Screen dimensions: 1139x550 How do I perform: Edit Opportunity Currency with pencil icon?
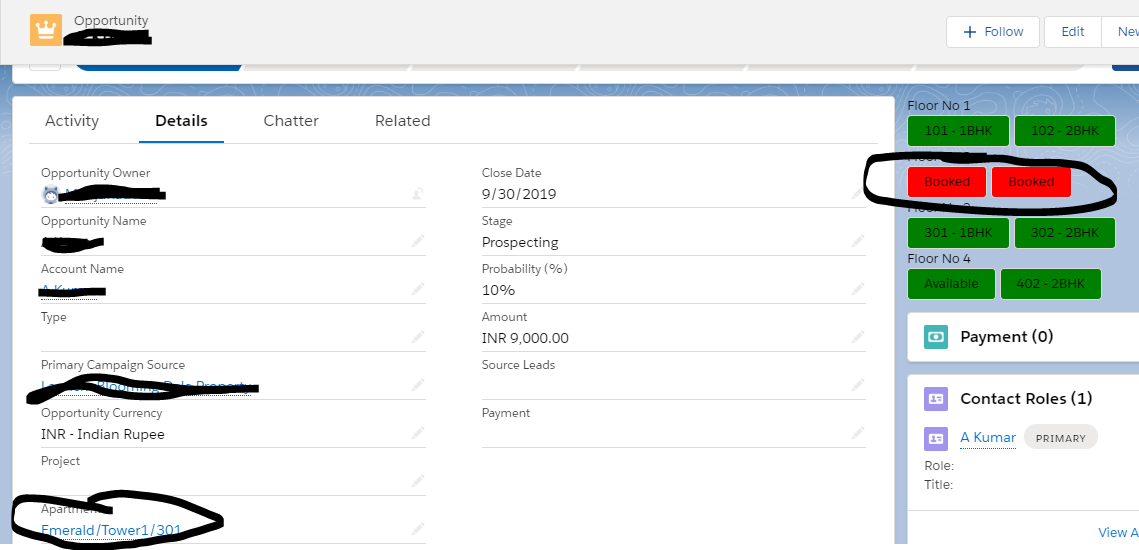pyautogui.click(x=417, y=434)
